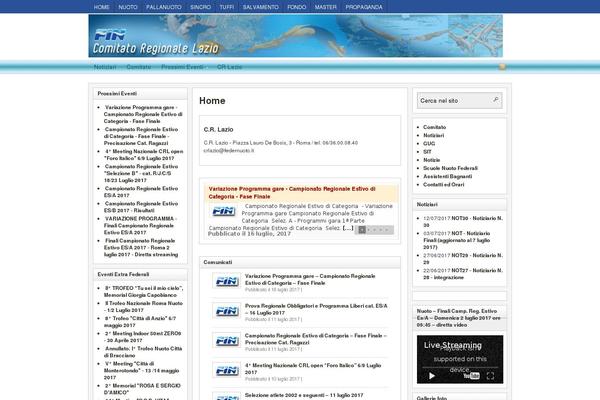The image size is (600, 400).
Task: Click FIN icon beside 4° Meeting Nazionale comunicato
Action: [x=227, y=370]
